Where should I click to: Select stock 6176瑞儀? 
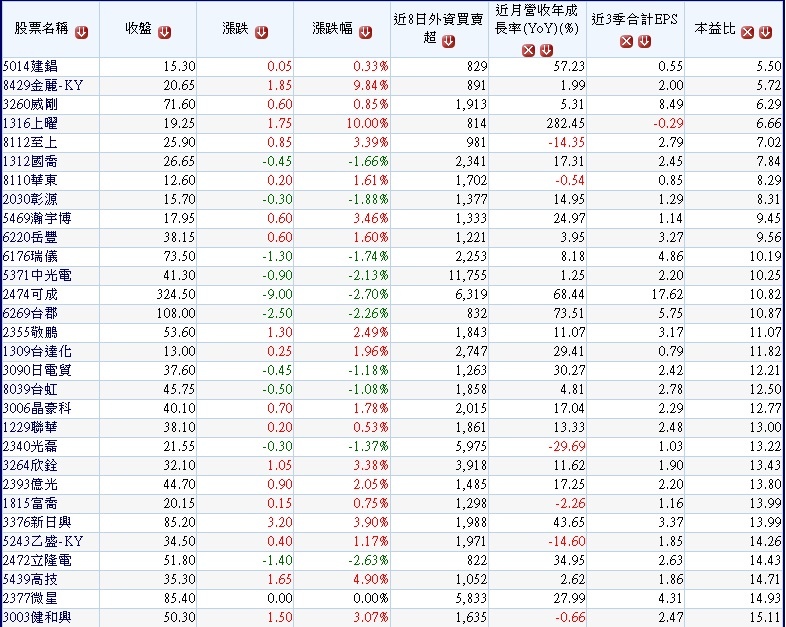pyautogui.click(x=31, y=257)
